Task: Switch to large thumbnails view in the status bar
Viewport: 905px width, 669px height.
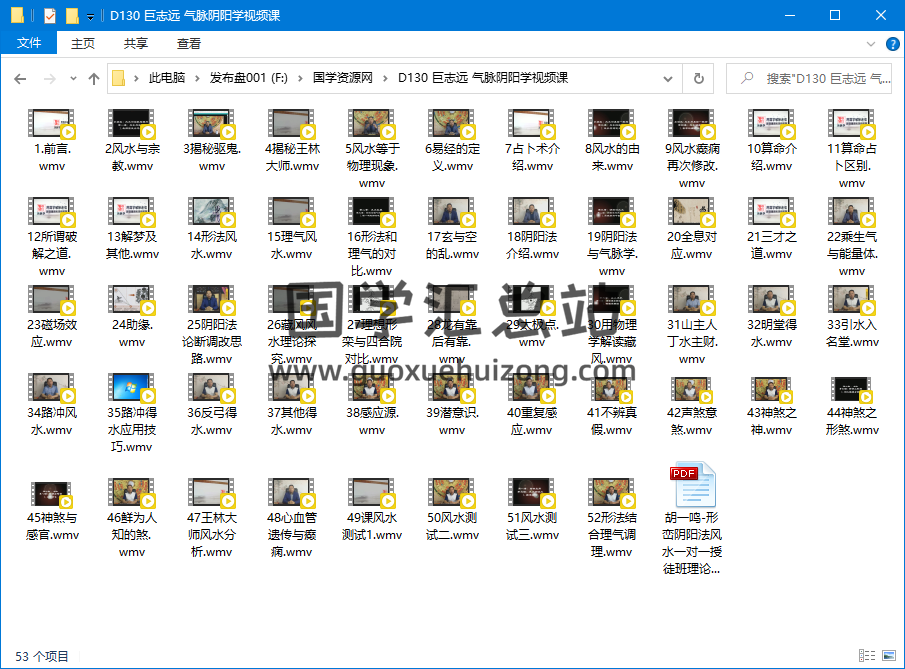Action: pos(889,656)
